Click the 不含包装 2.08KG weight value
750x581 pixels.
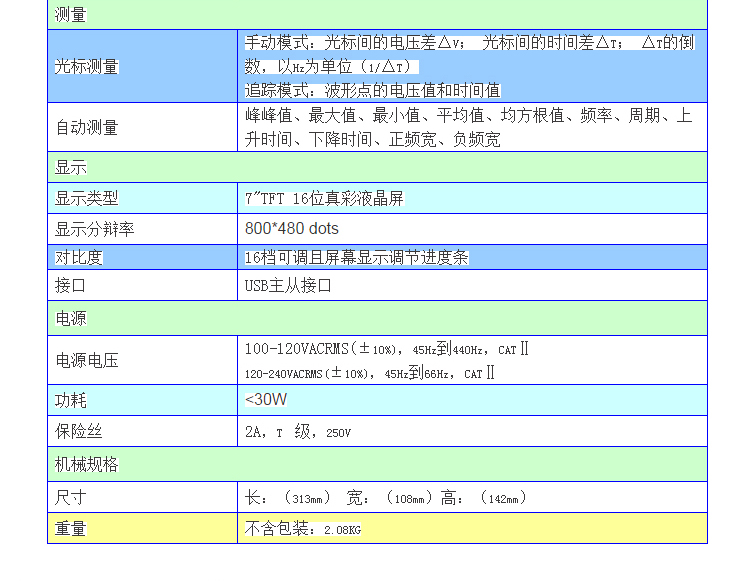click(303, 528)
